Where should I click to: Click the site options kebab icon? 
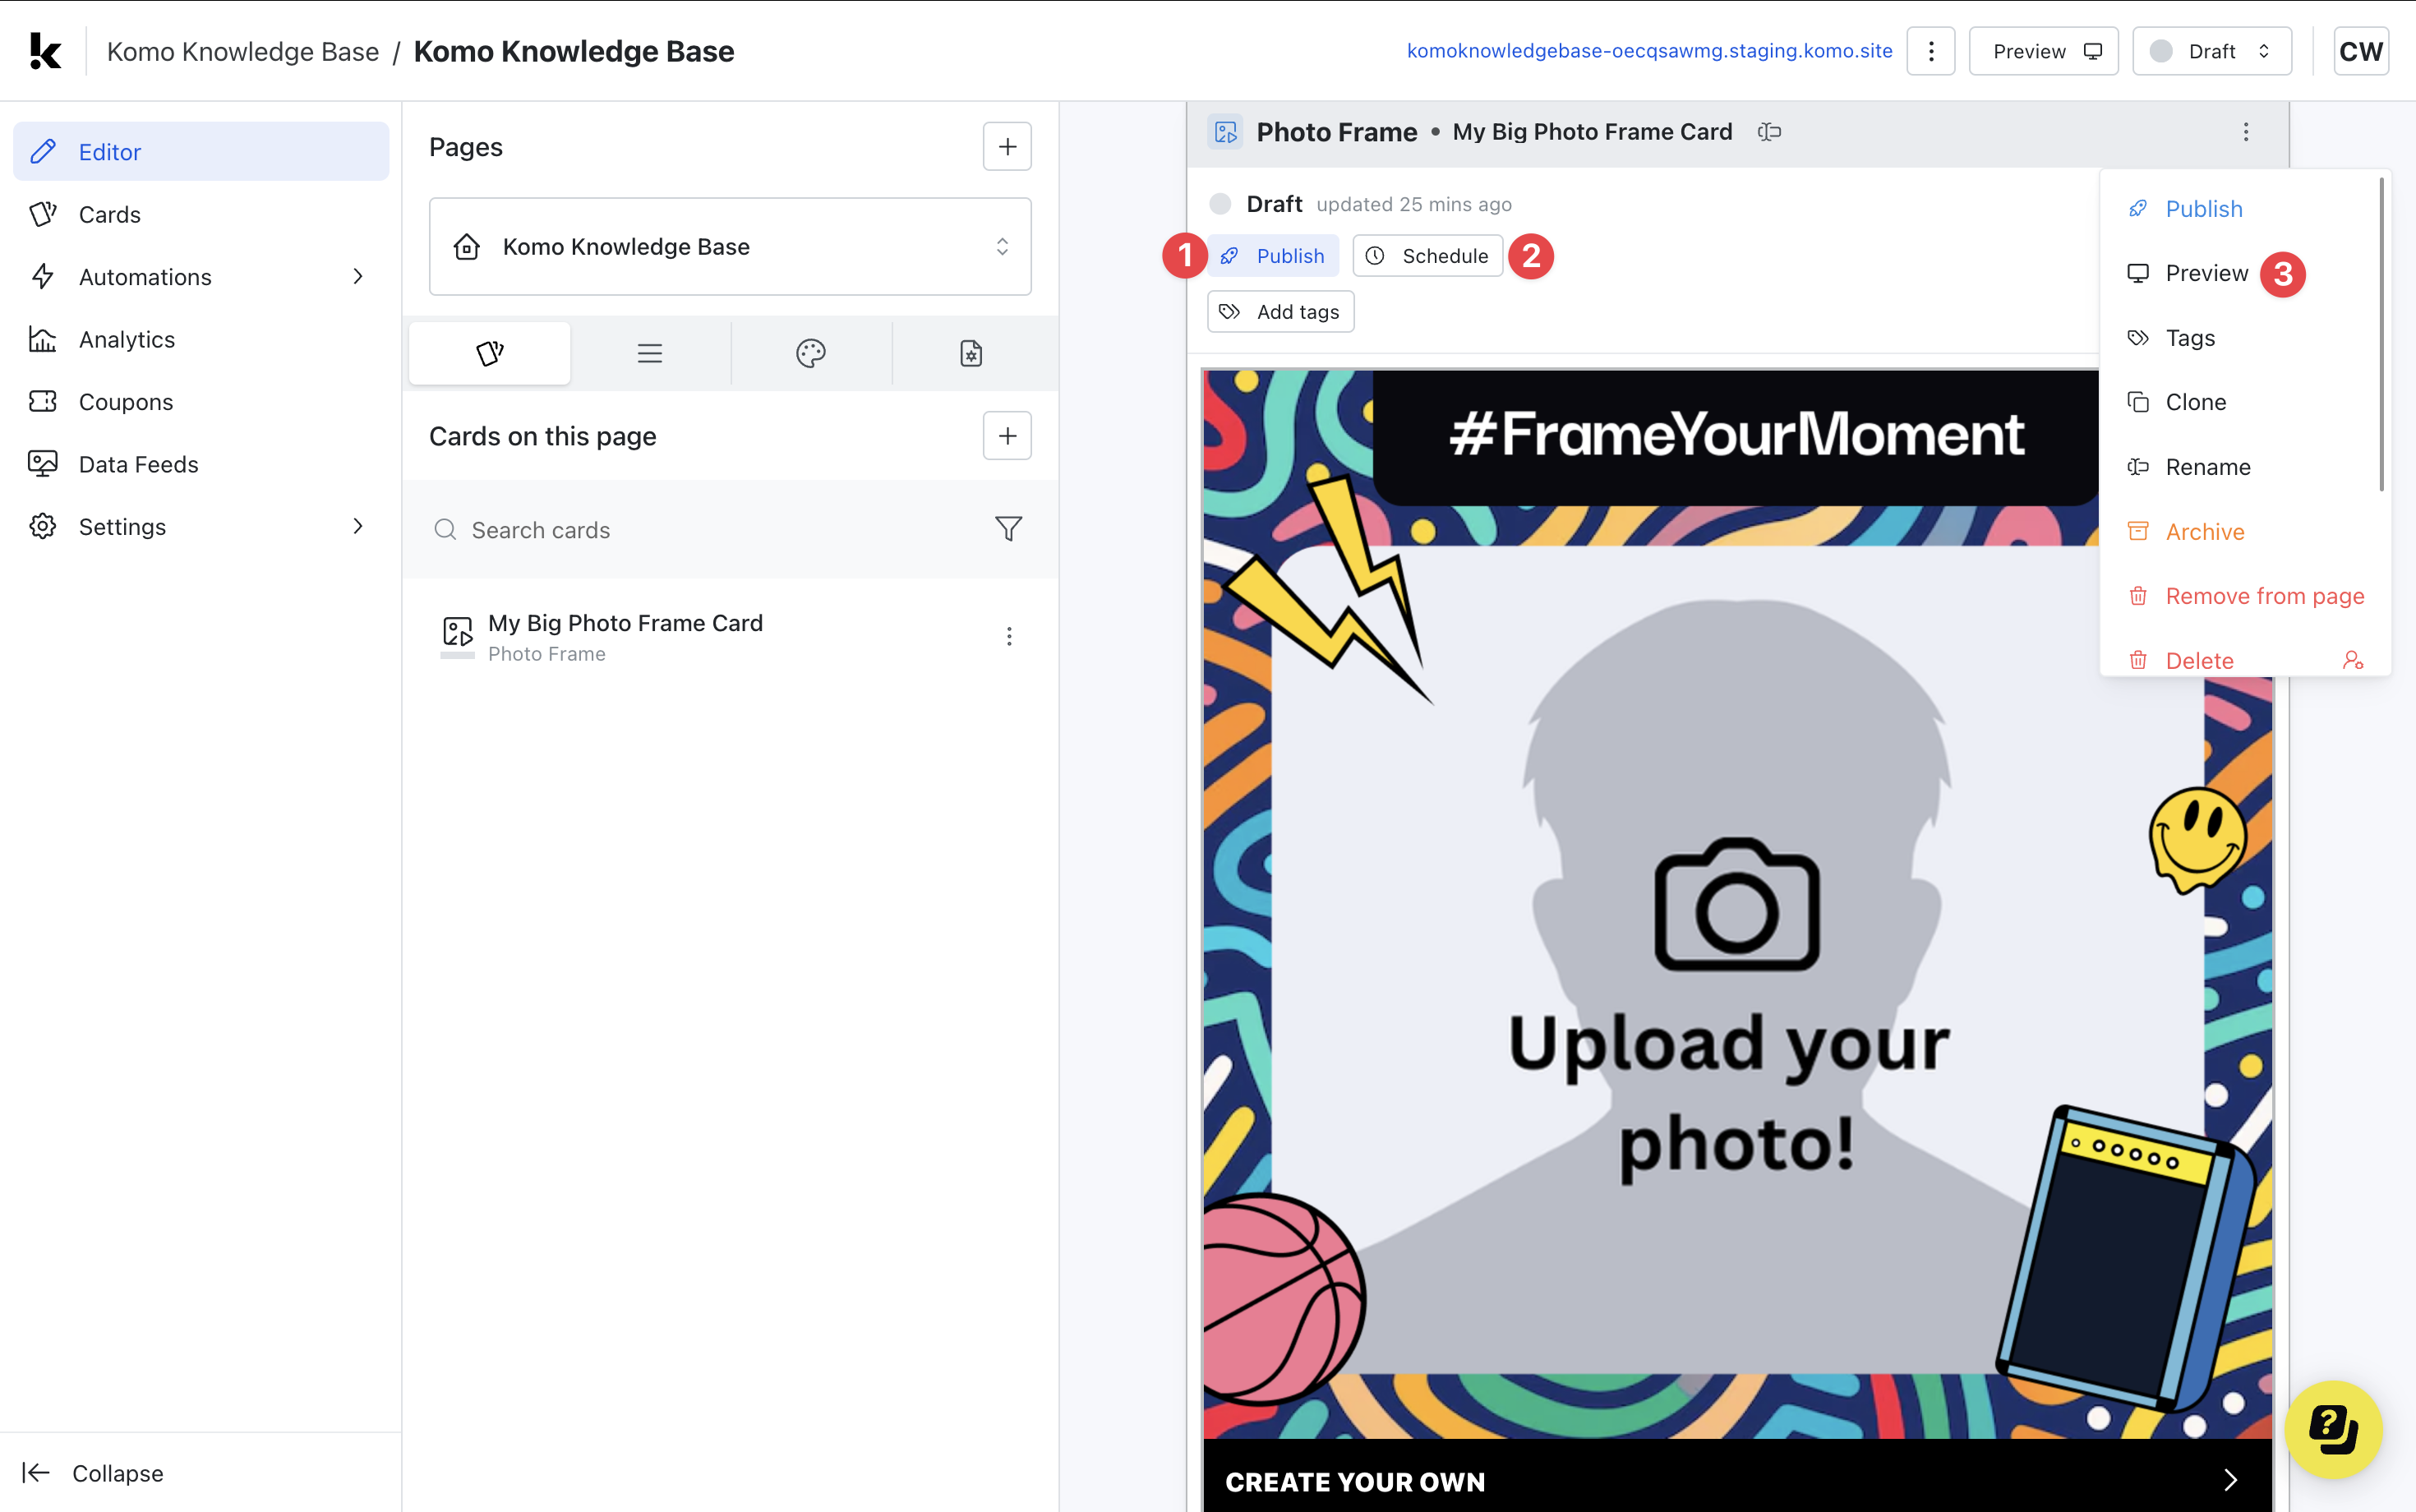click(x=1930, y=51)
